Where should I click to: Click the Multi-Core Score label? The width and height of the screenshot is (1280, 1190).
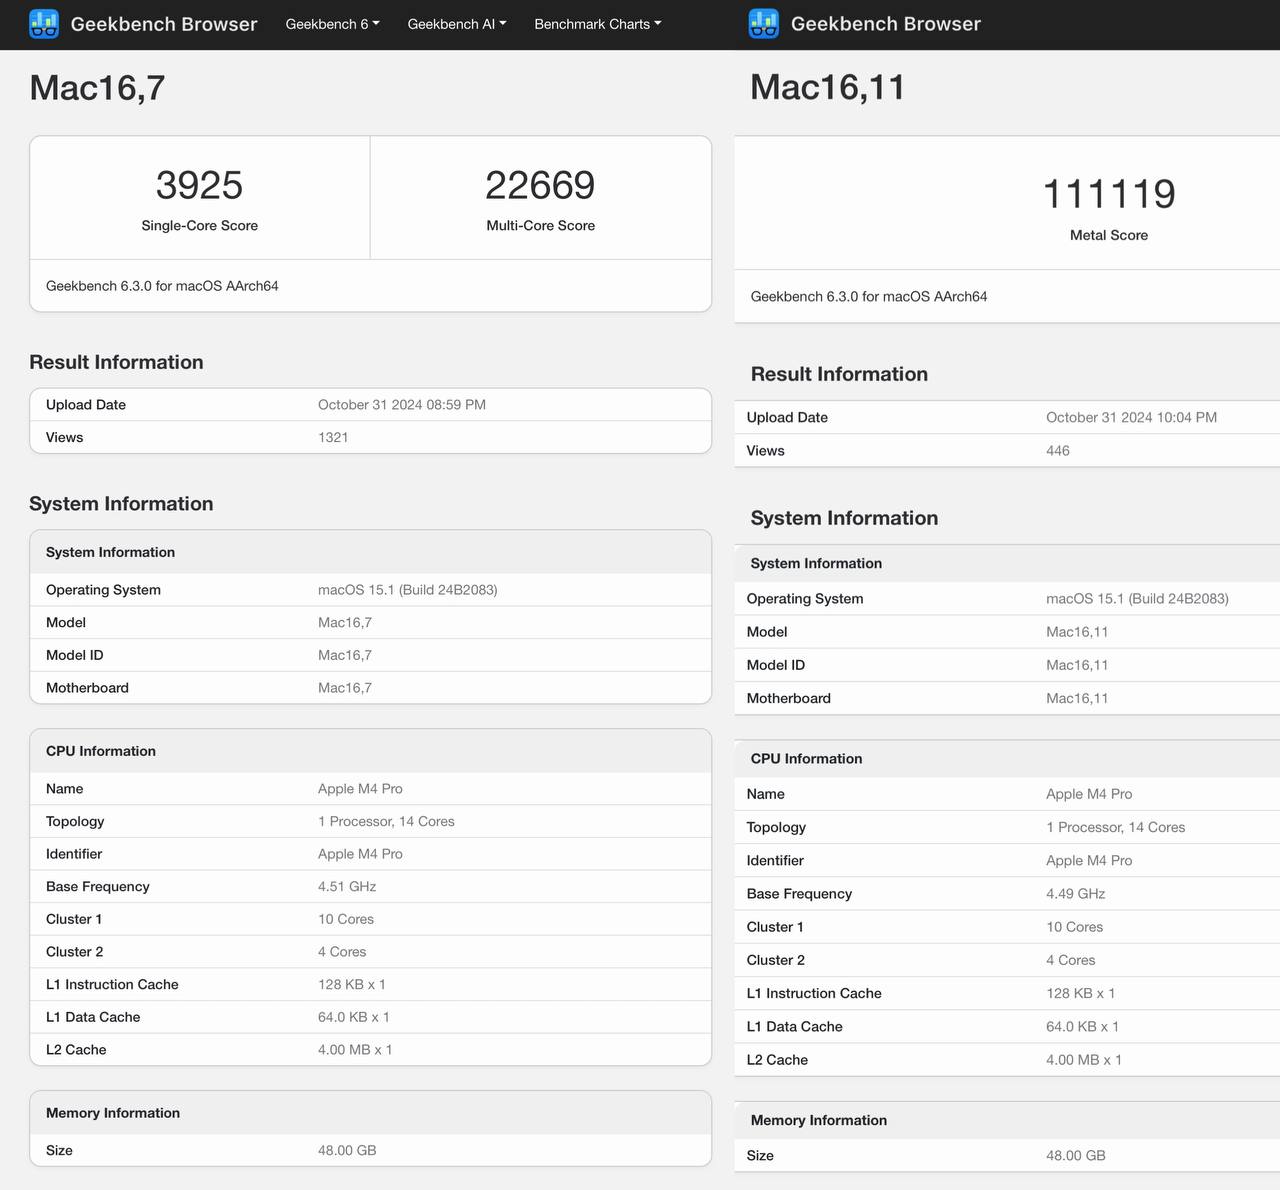point(540,226)
